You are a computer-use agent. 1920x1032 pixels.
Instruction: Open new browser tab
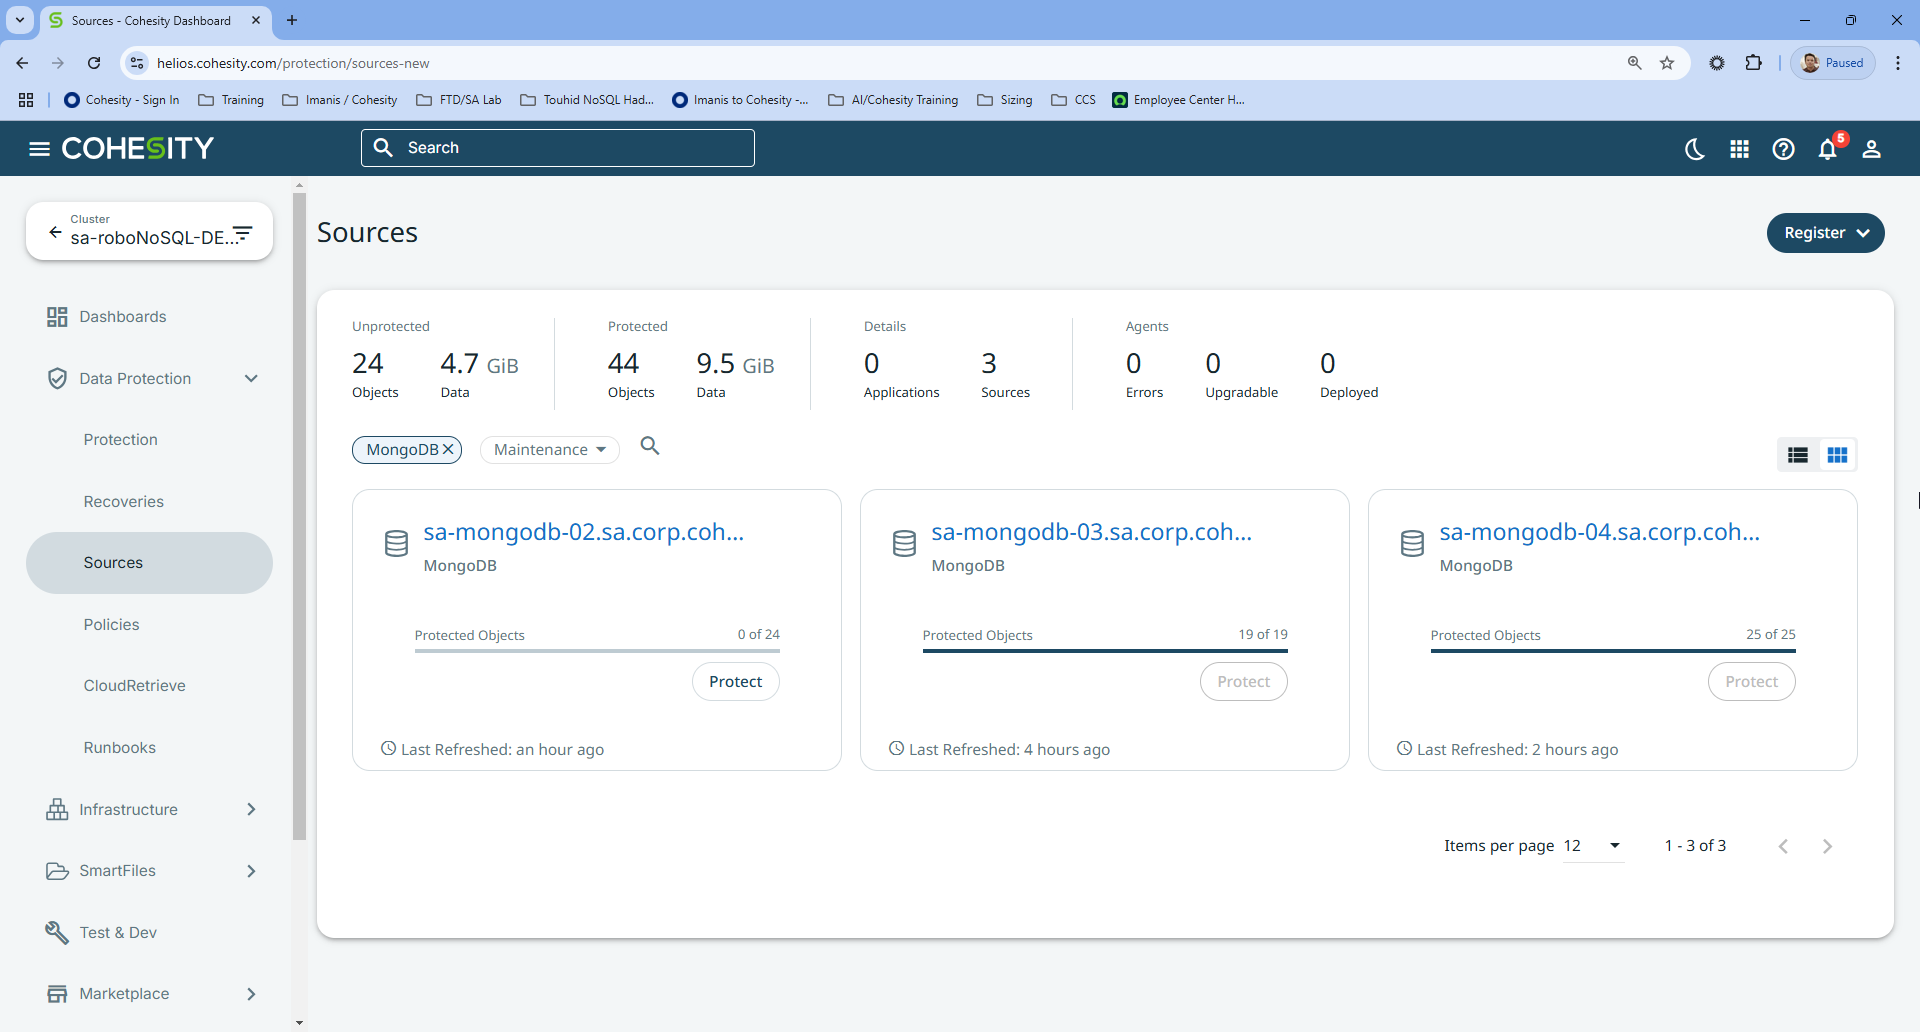[292, 20]
